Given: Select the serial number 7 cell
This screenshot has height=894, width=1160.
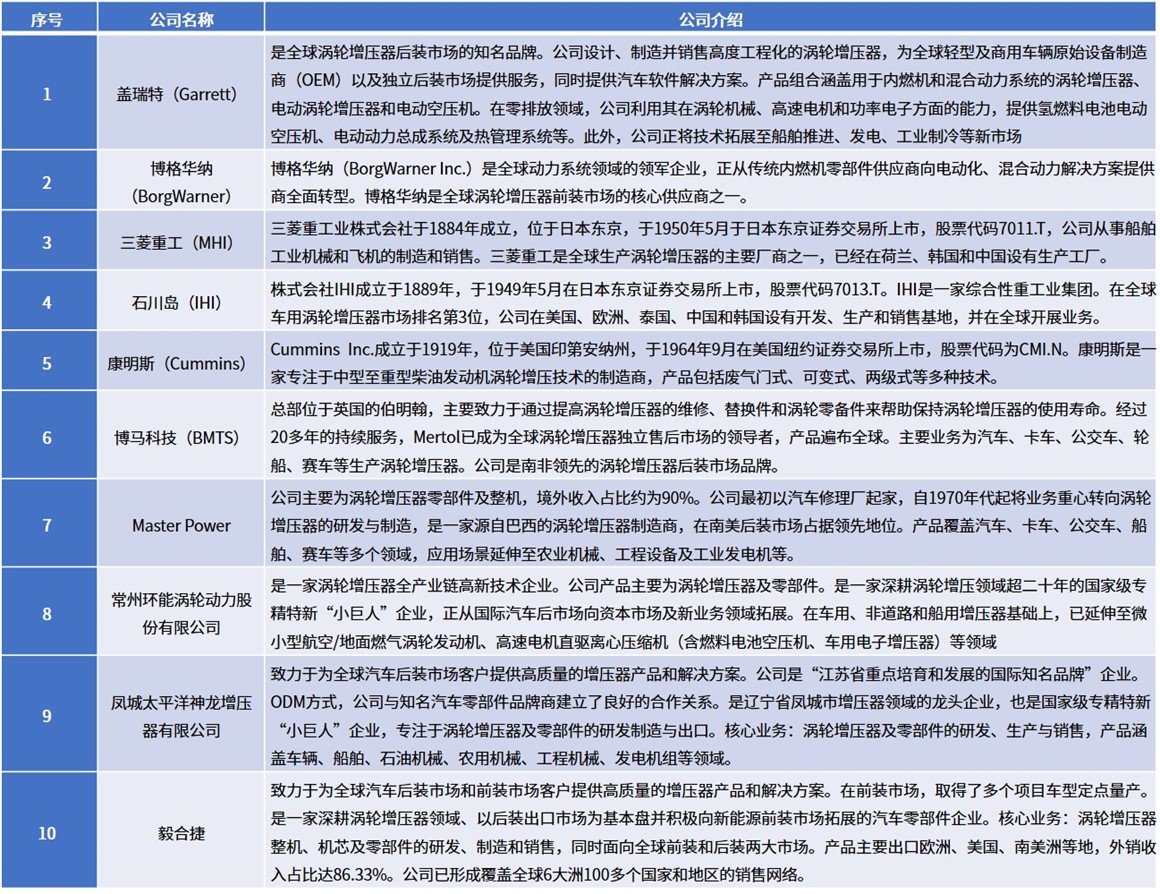Looking at the screenshot, I should (x=49, y=524).
